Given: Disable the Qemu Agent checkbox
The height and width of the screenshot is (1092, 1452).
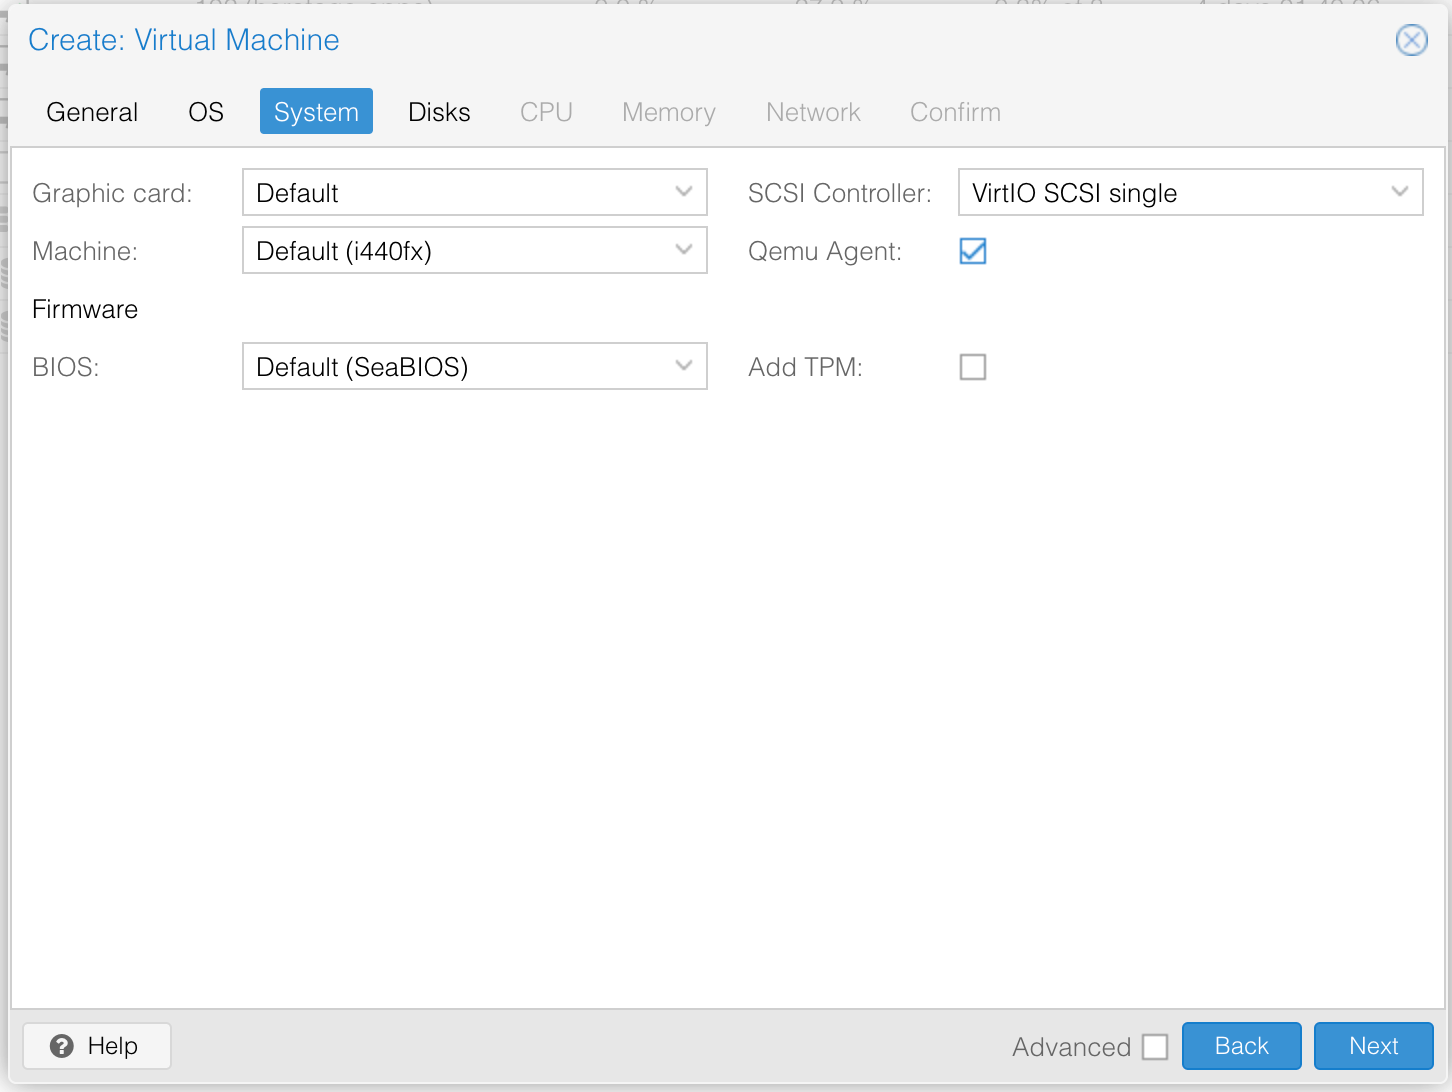Looking at the screenshot, I should click(973, 251).
